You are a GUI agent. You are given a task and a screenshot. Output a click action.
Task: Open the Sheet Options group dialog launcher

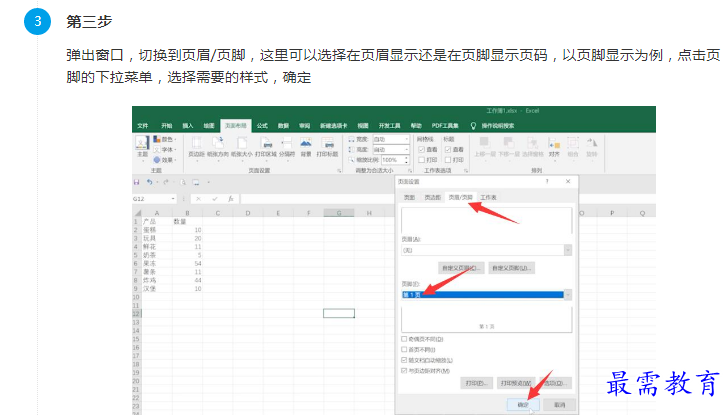click(466, 171)
